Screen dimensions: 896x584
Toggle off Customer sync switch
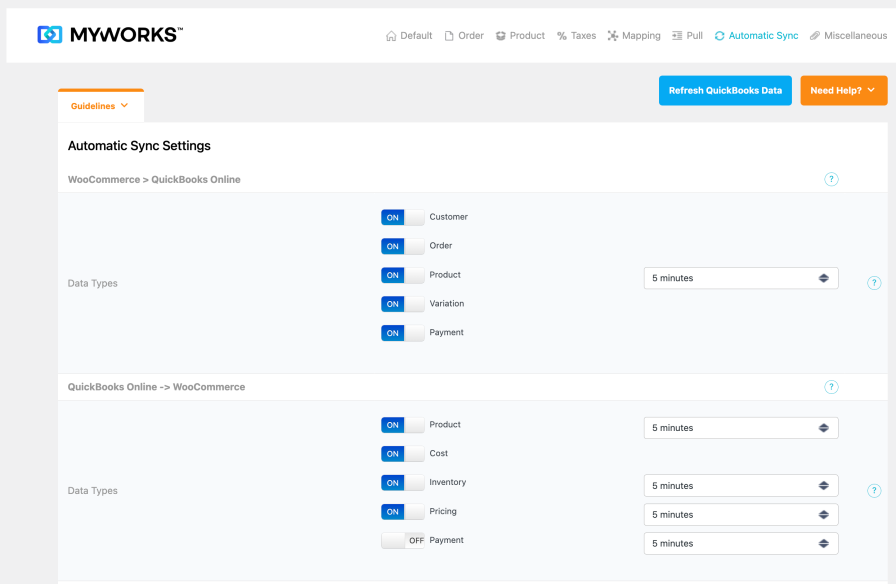pos(402,217)
